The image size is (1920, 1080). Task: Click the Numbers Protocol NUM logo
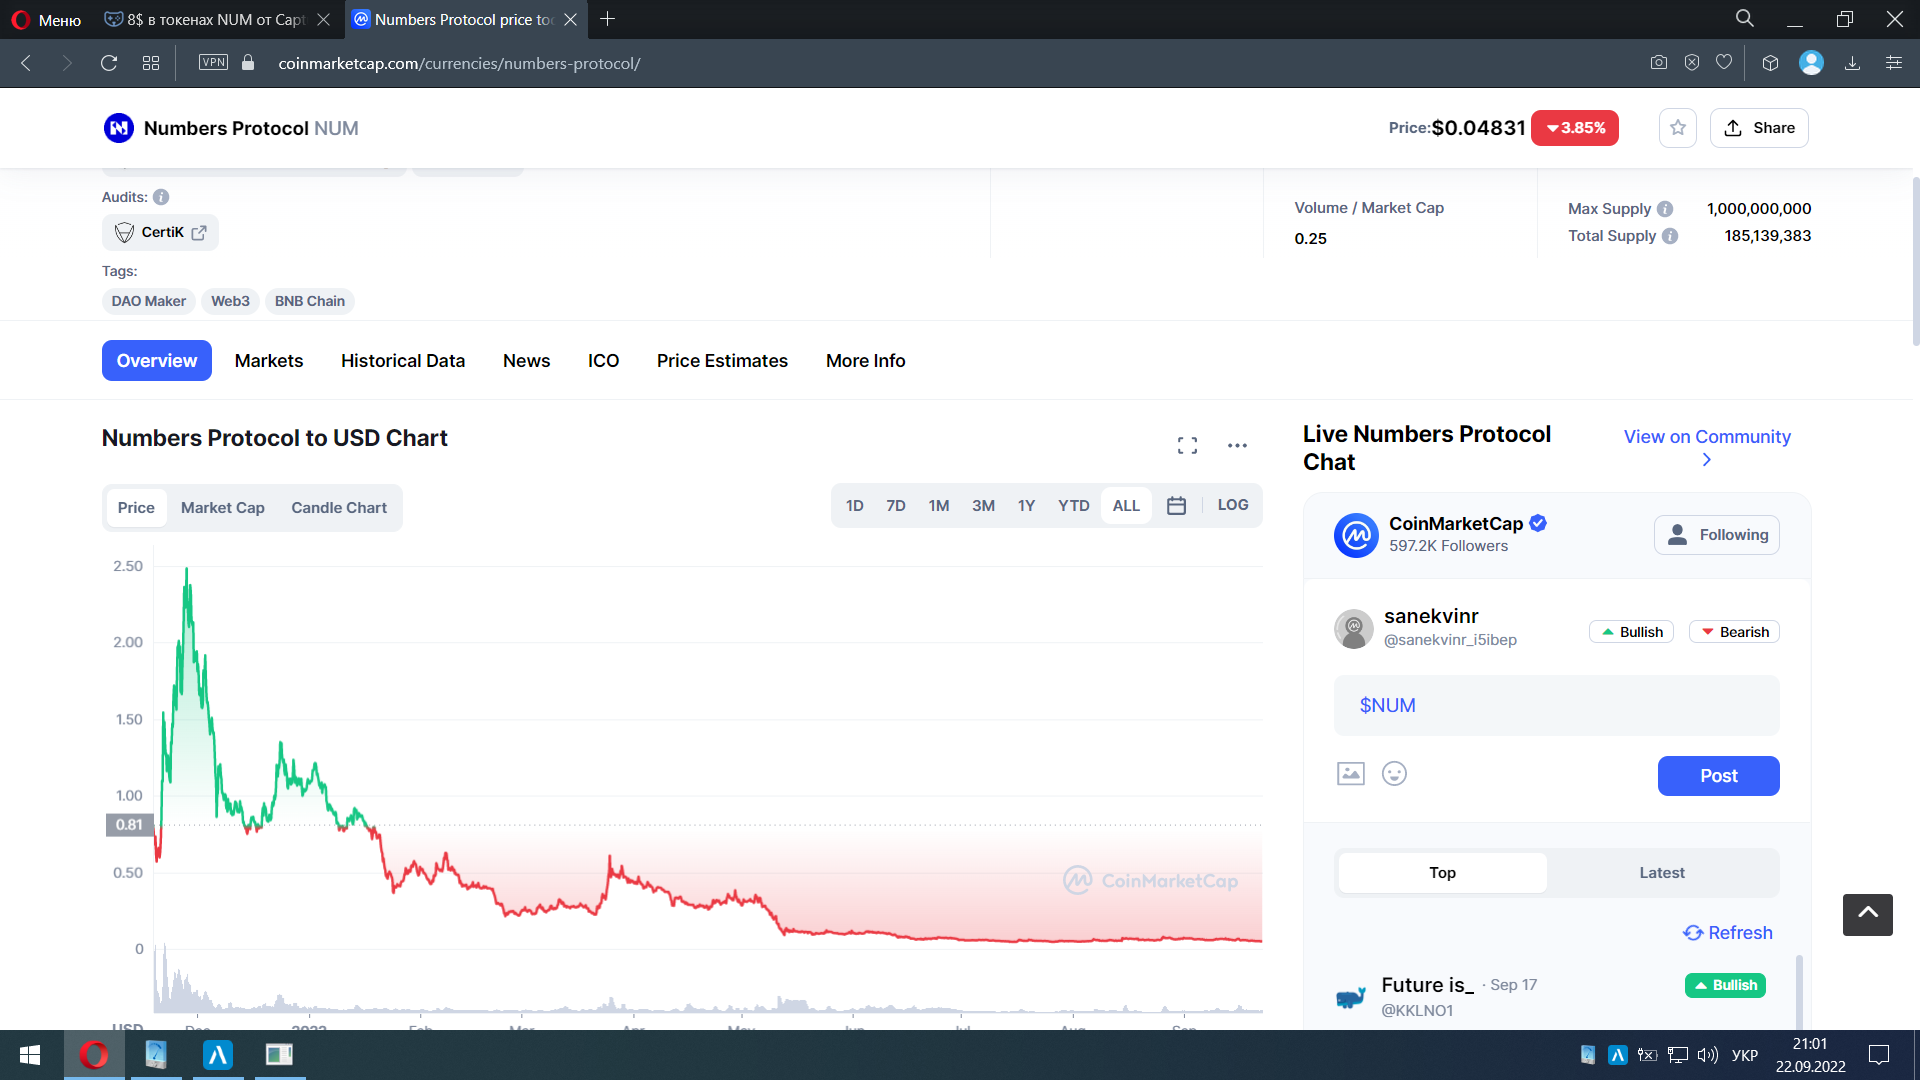119,128
